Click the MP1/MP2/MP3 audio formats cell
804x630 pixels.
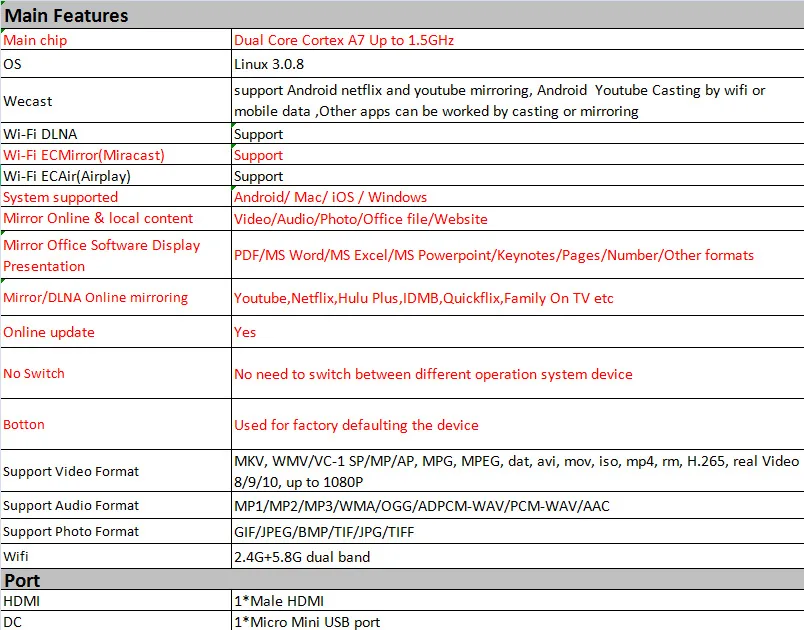click(x=516, y=506)
